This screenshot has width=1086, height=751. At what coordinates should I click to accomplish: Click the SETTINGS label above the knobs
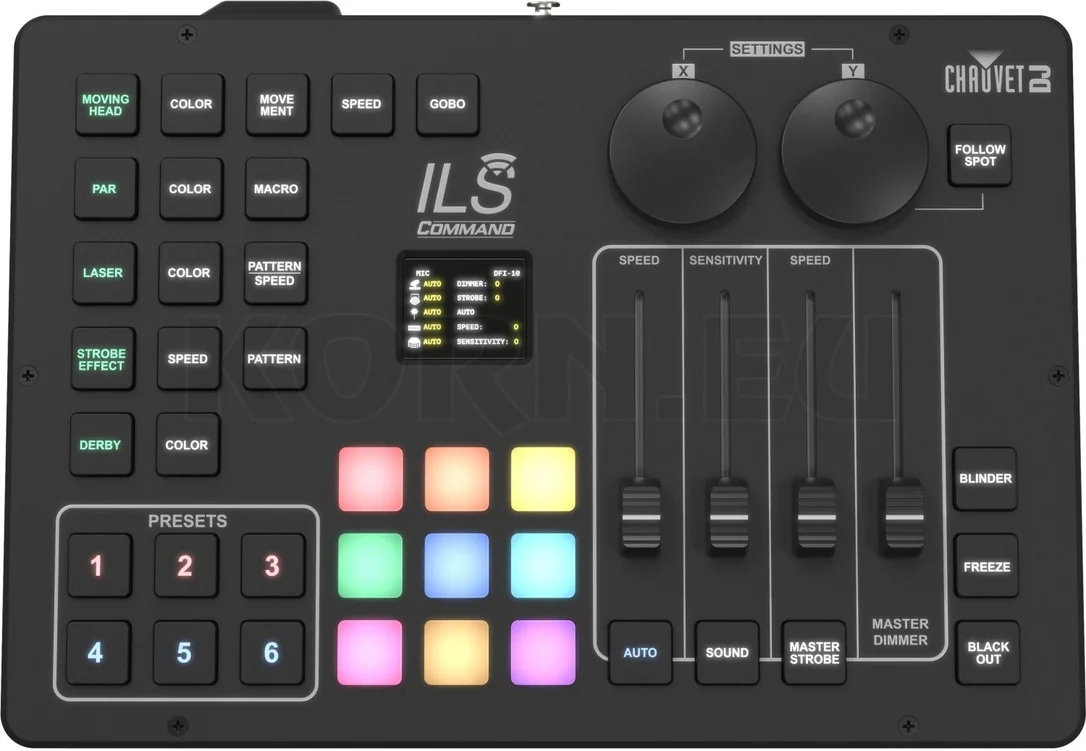[x=767, y=49]
